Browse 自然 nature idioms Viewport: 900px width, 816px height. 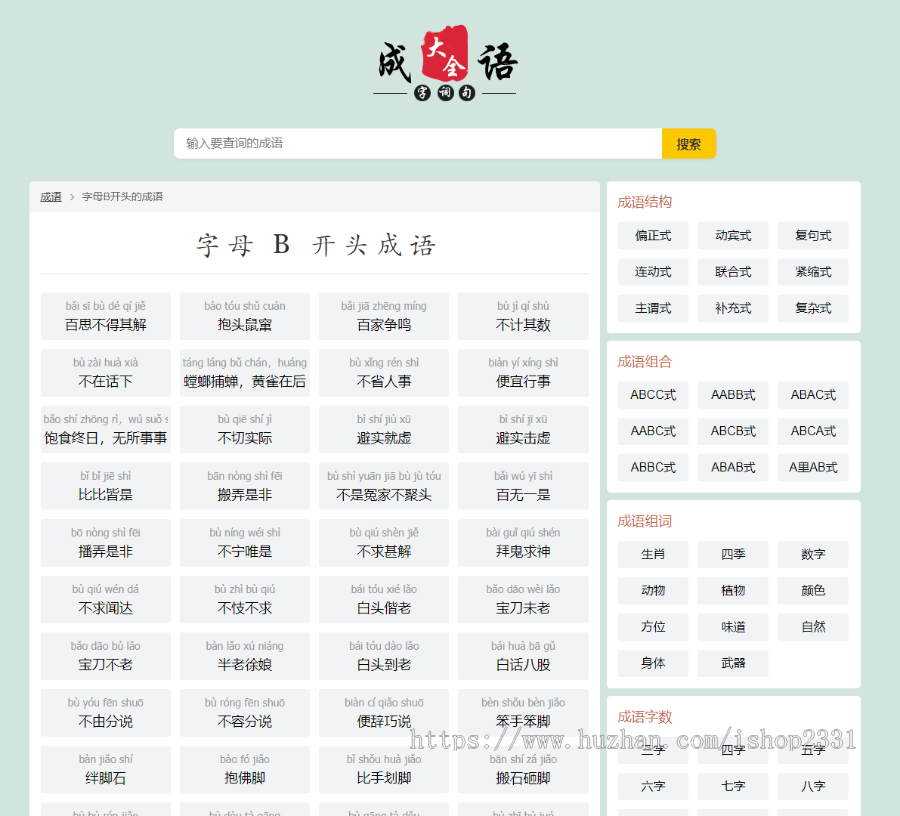(813, 627)
